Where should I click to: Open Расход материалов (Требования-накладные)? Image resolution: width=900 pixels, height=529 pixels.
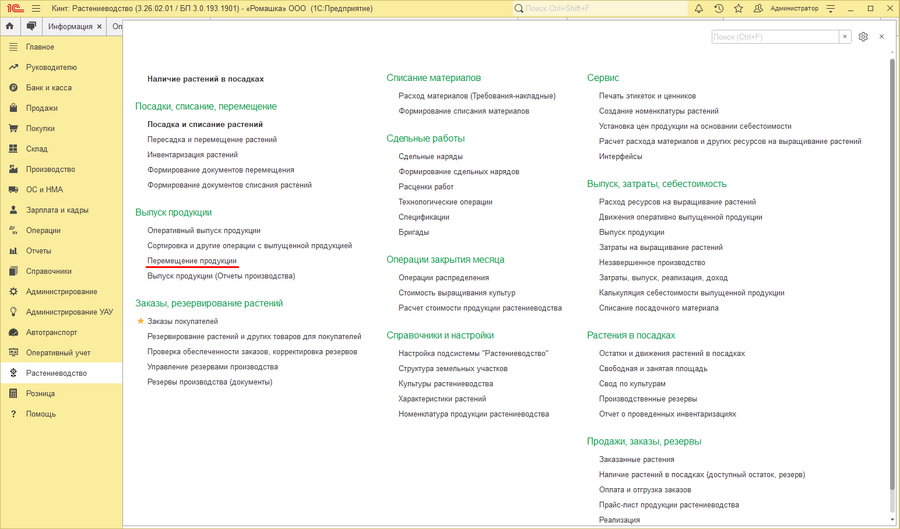coord(477,96)
